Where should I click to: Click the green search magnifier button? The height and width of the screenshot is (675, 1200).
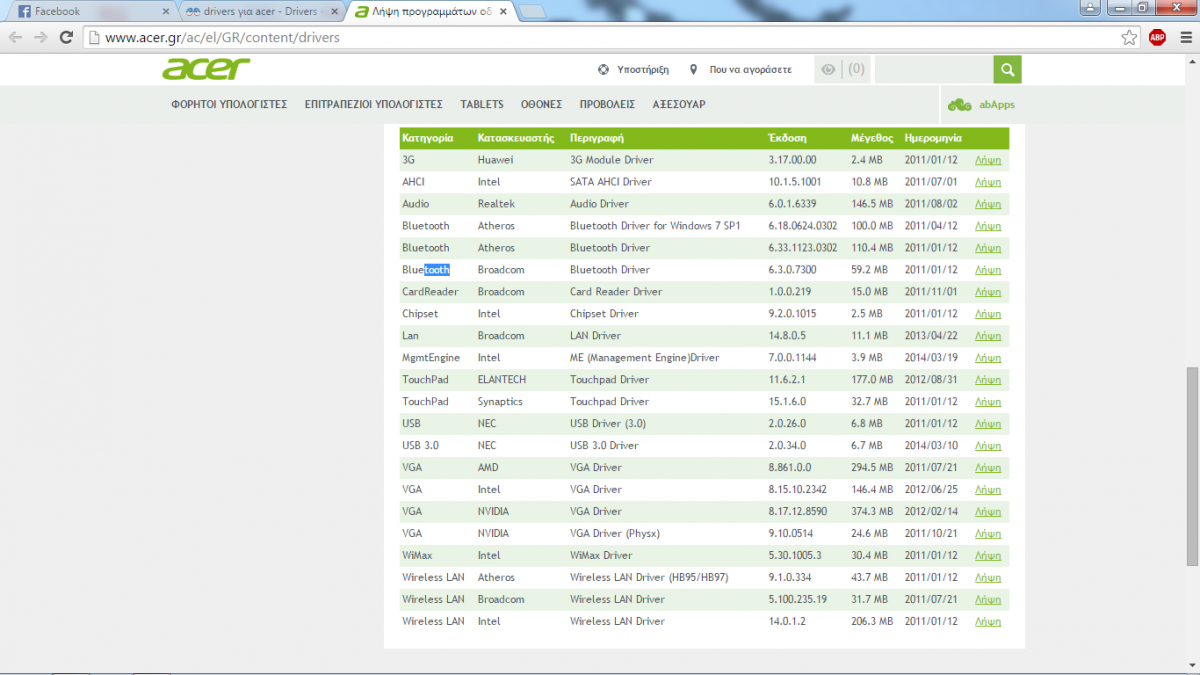coord(1007,69)
